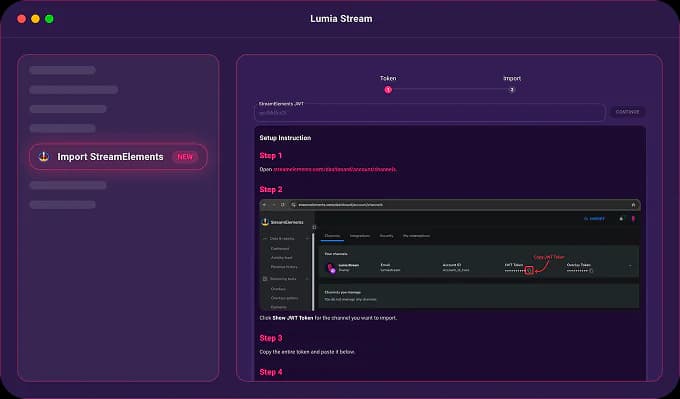Click Revenue history in the screenshot sidebar
This screenshot has height=399, width=680.
tap(284, 267)
